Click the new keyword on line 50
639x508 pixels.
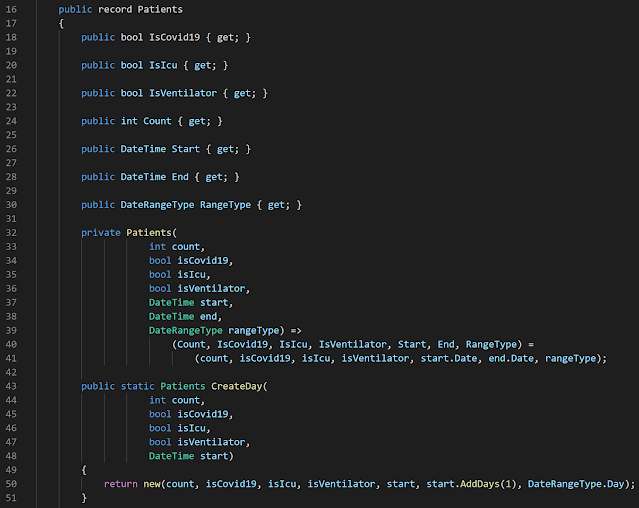click(x=152, y=484)
